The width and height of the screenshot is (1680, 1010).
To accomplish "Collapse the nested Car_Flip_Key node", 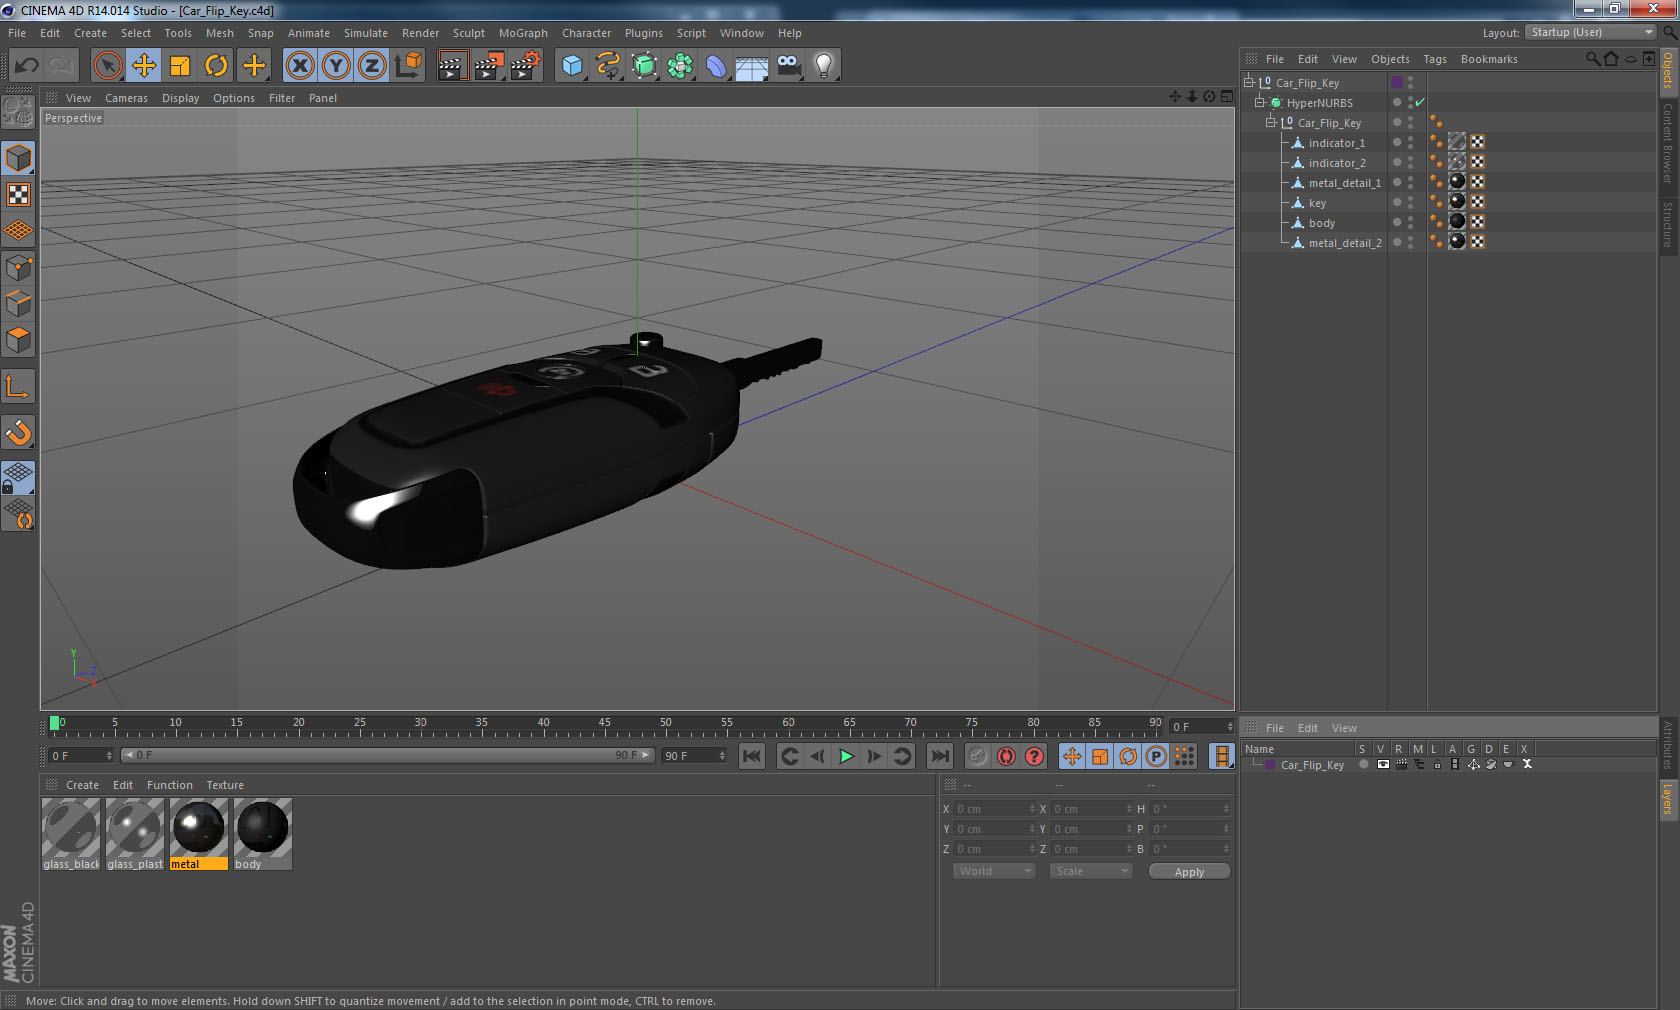I will click(x=1271, y=122).
